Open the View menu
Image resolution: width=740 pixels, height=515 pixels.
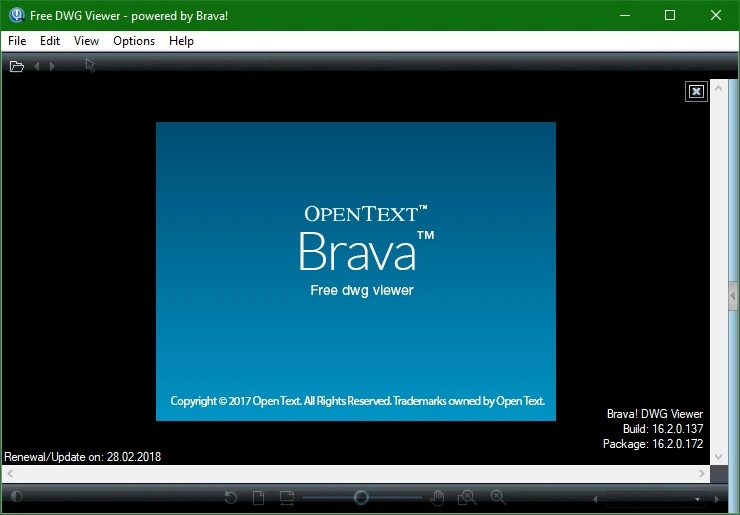tap(86, 41)
